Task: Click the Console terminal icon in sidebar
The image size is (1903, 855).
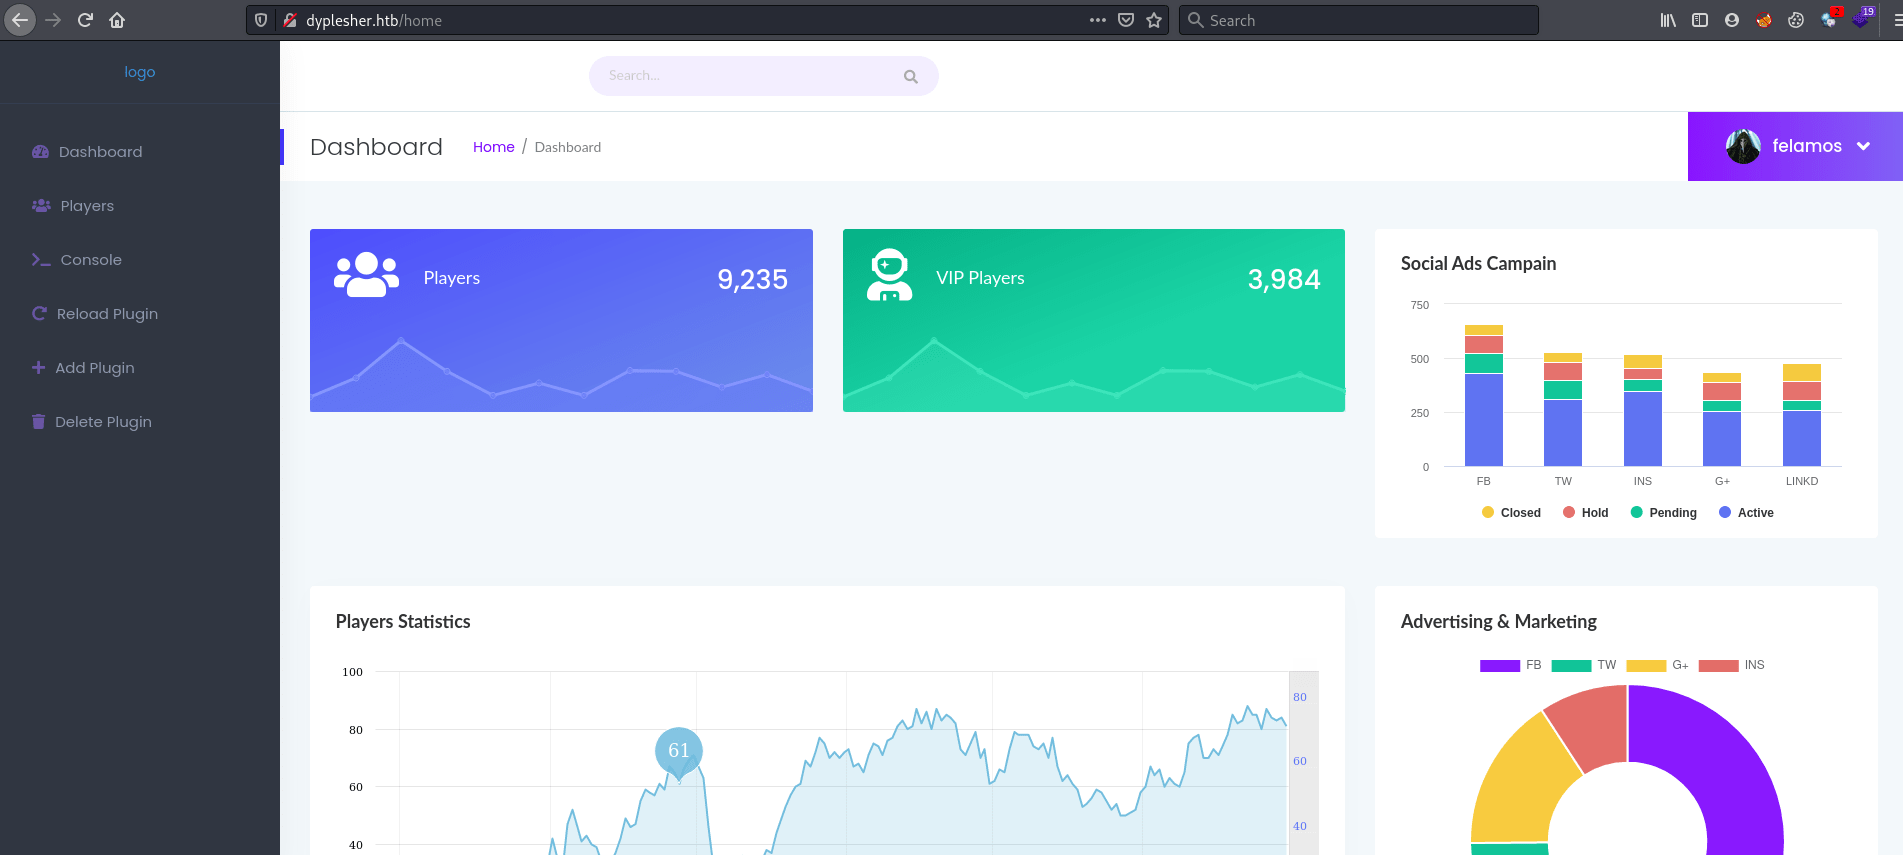Action: click(x=41, y=260)
